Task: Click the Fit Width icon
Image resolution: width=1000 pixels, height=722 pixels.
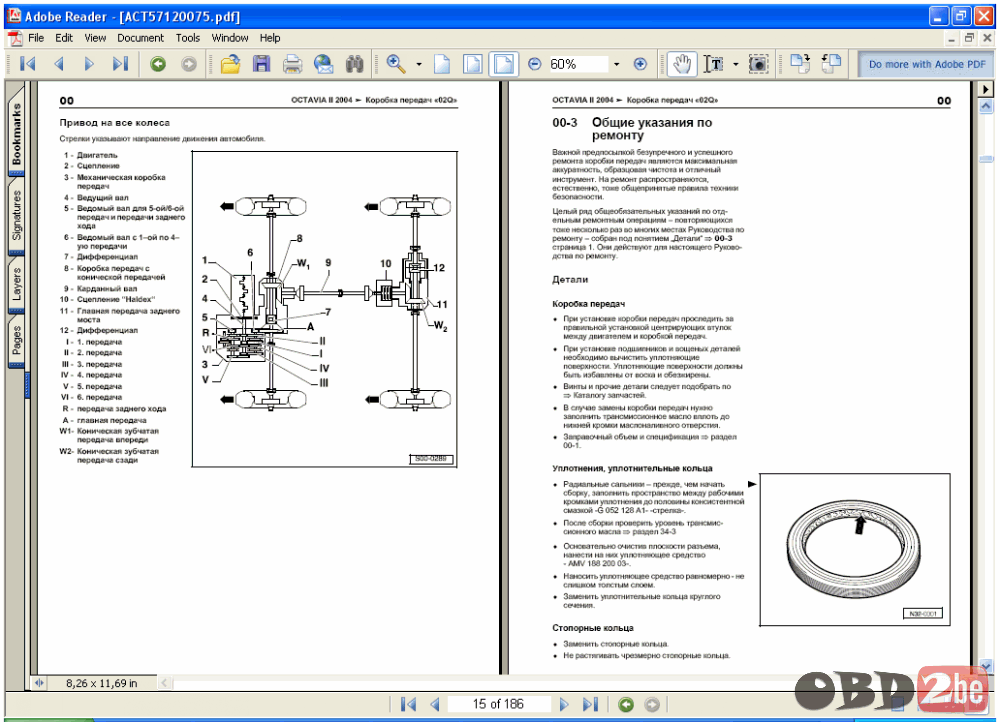Action: (504, 64)
